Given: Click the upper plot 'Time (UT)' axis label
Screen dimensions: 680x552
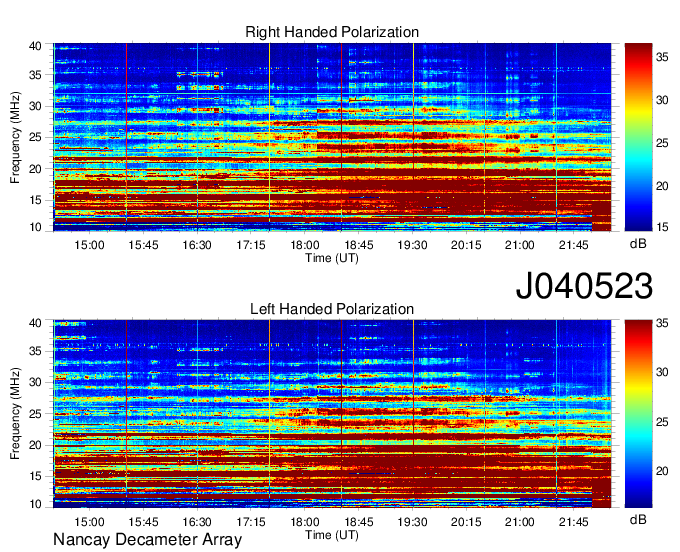Looking at the screenshot, I should [332, 258].
